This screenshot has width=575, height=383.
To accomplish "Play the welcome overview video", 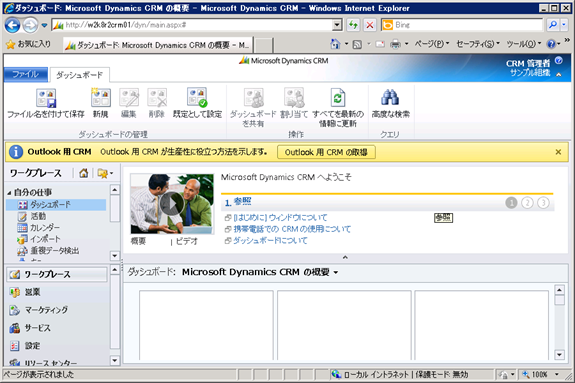I will pyautogui.click(x=172, y=204).
